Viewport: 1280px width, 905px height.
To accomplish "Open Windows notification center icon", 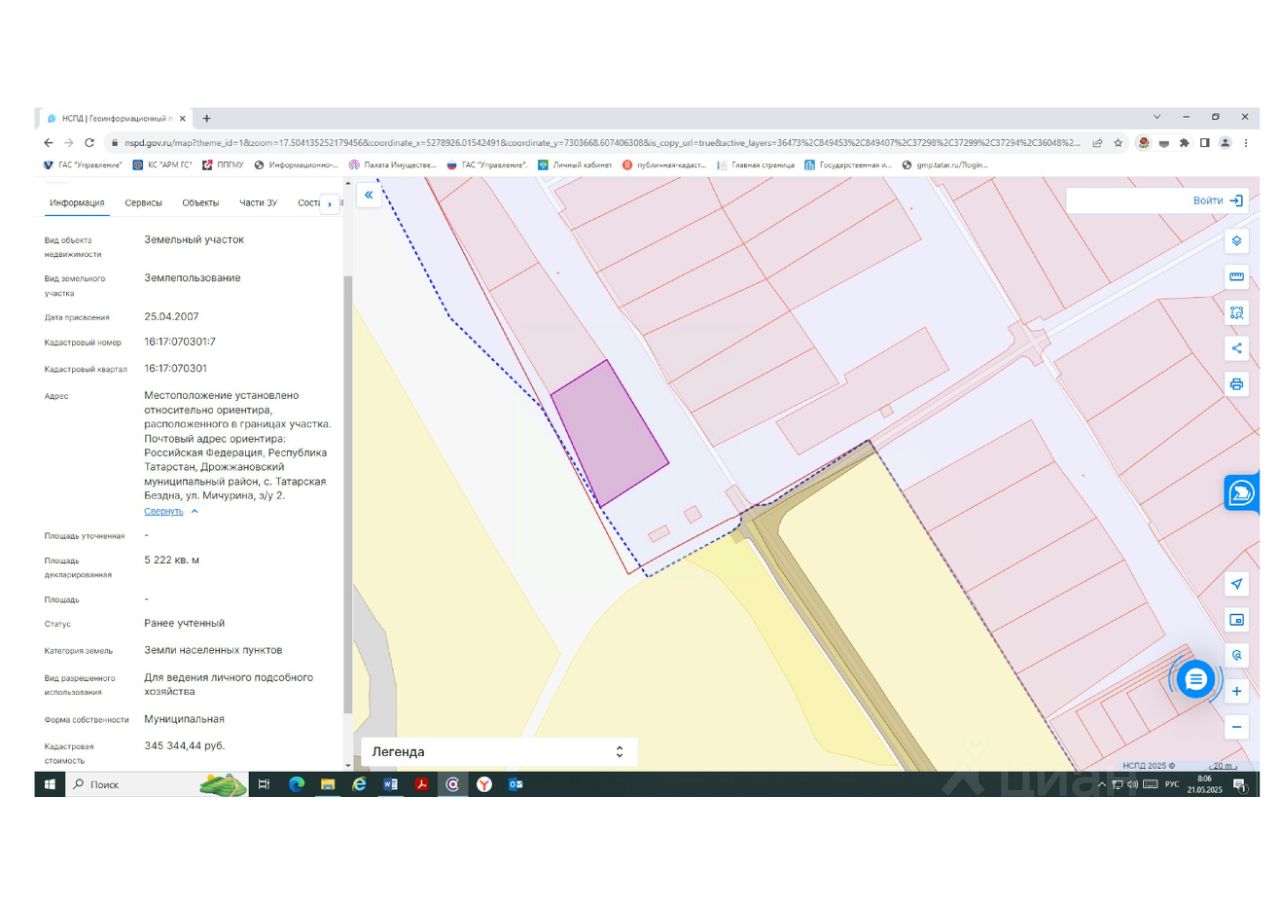I will (1239, 785).
